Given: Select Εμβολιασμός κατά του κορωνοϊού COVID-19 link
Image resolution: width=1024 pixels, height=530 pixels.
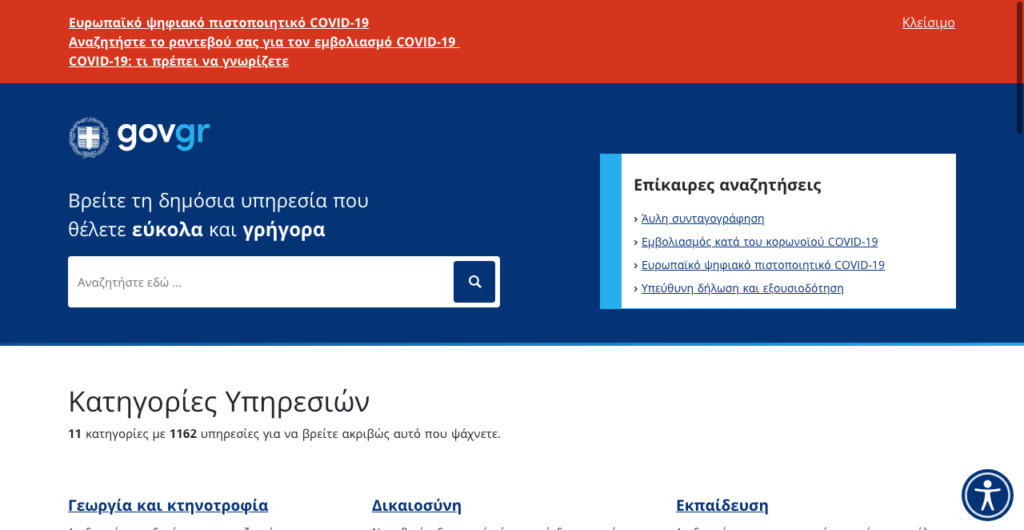Looking at the screenshot, I should click(759, 241).
